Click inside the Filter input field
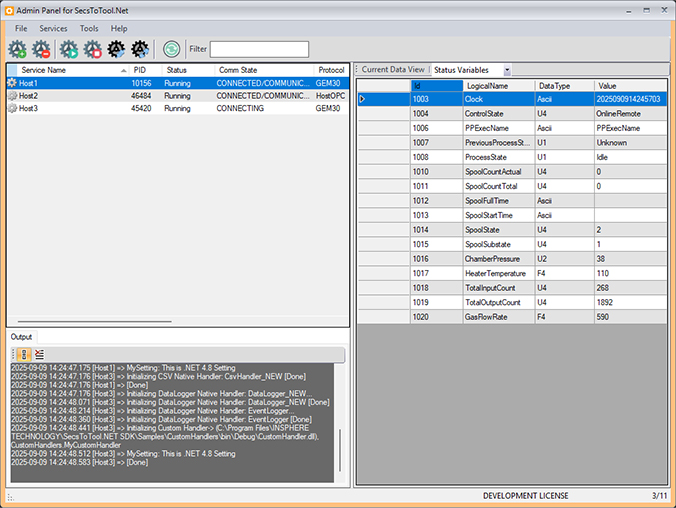The image size is (676, 508). [259, 49]
